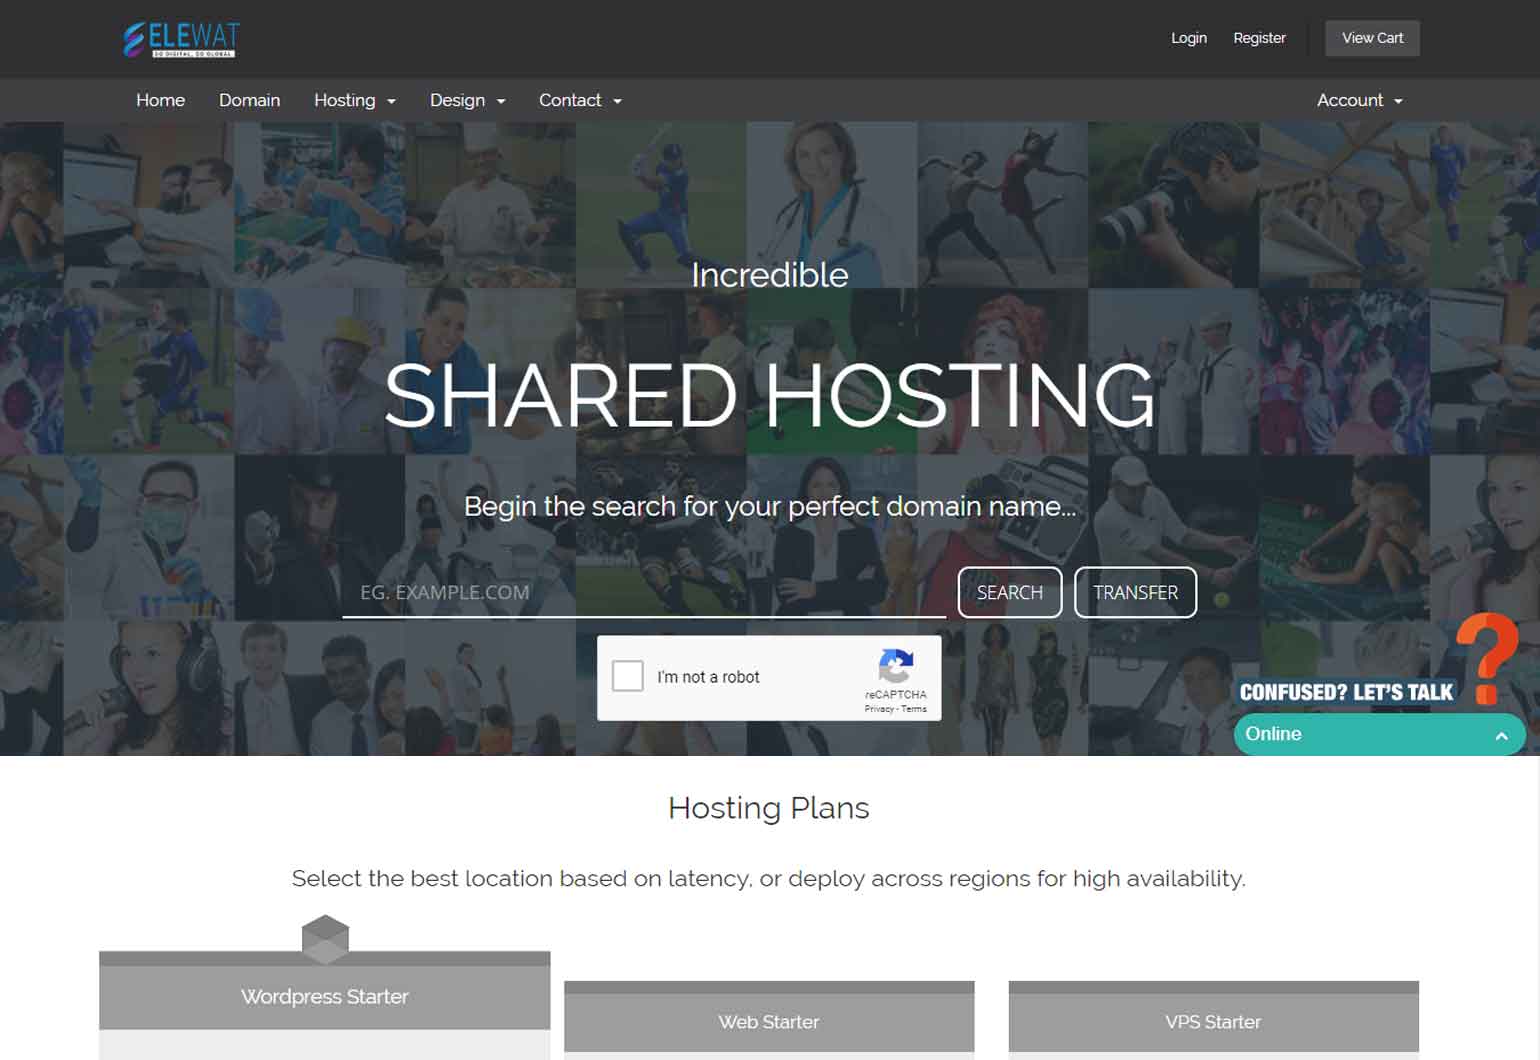The width and height of the screenshot is (1540, 1060).
Task: Click the cube icon above Wordpress Starter
Action: 325,938
